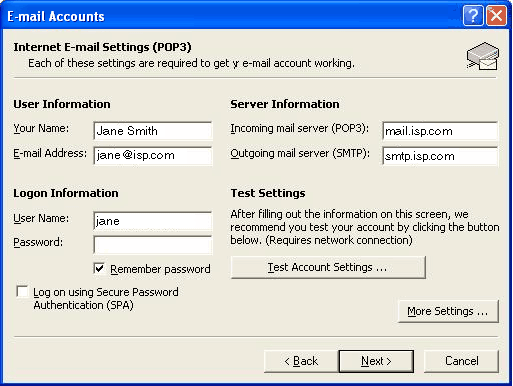
Task: Click the User Name label
Action: point(41,218)
